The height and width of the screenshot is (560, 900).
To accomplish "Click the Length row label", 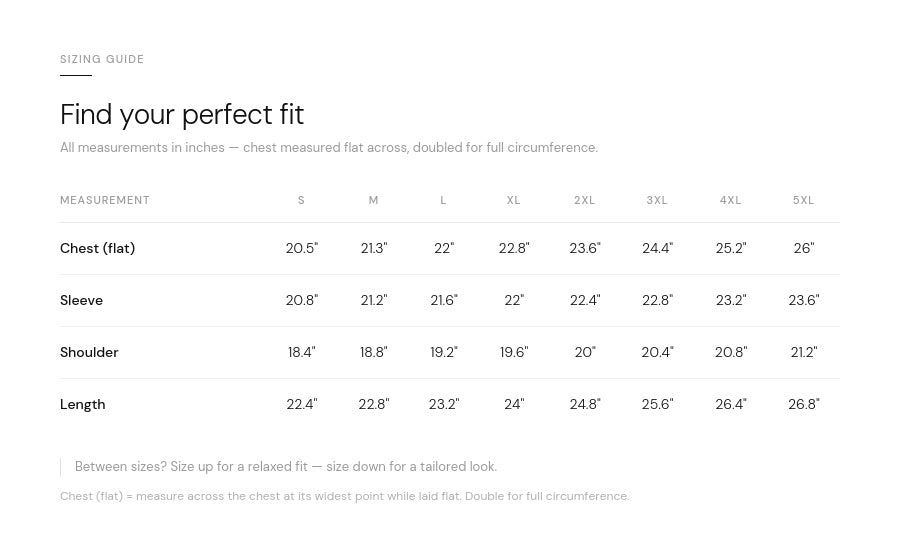I will 82,404.
